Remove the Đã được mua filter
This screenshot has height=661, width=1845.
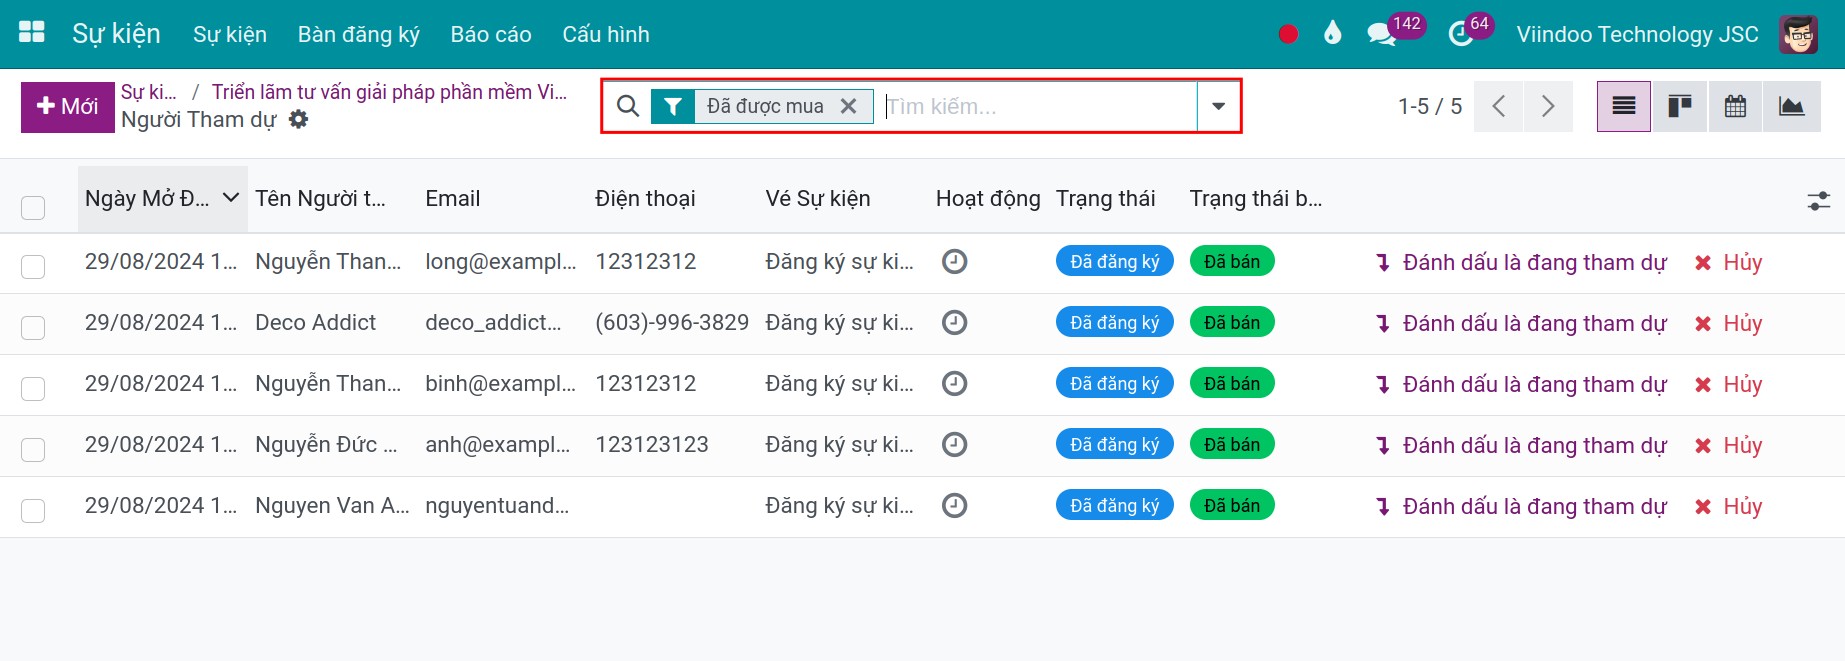pos(849,106)
